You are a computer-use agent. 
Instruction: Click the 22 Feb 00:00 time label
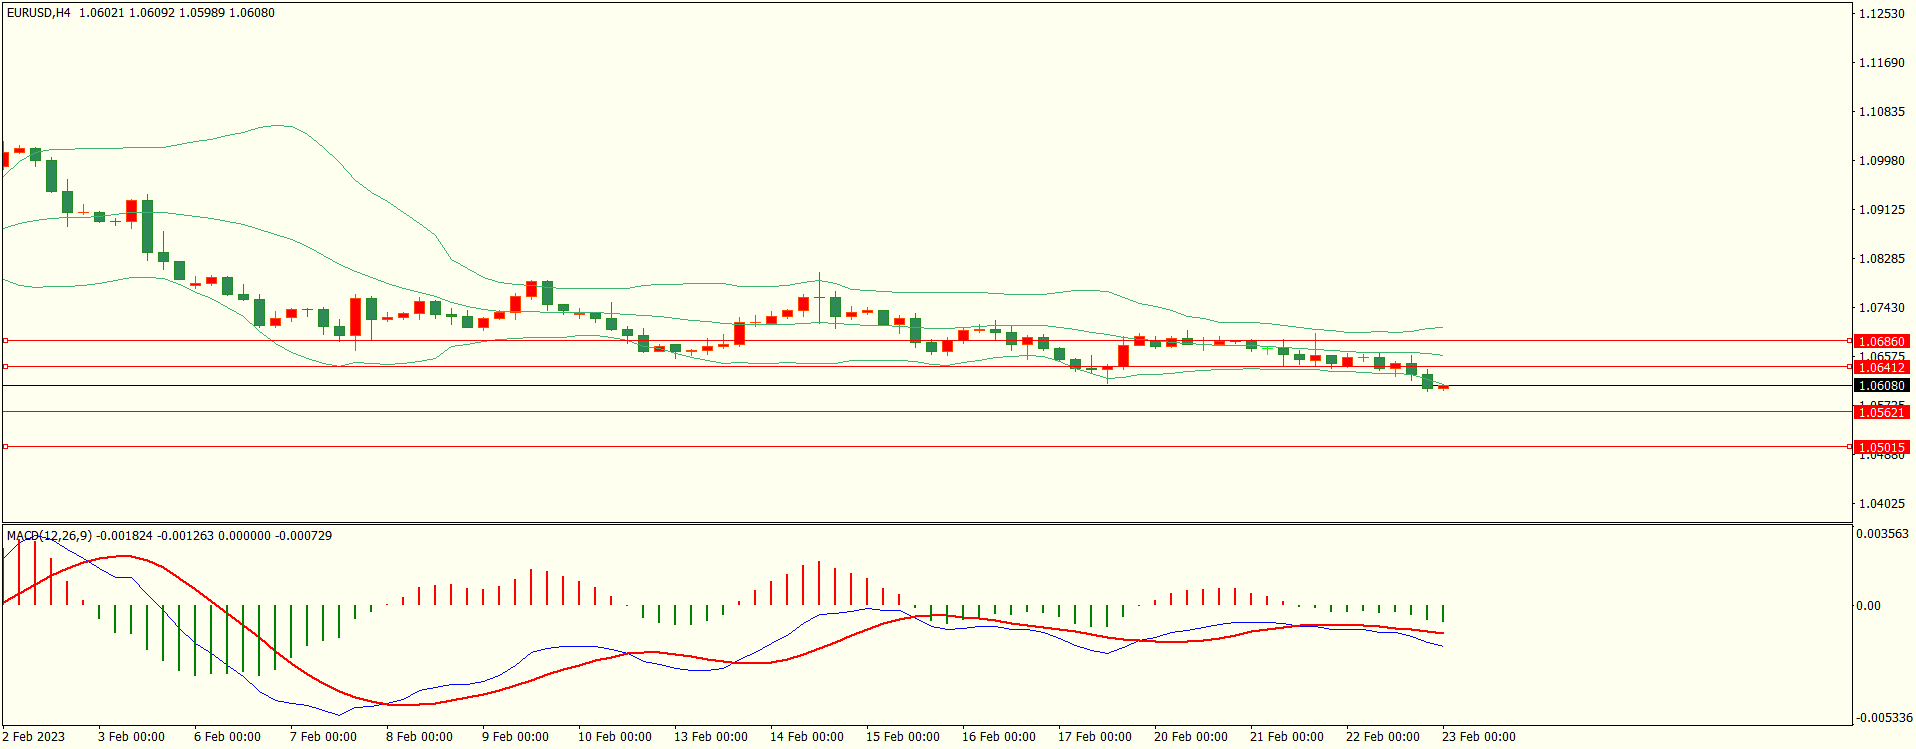[1383, 737]
